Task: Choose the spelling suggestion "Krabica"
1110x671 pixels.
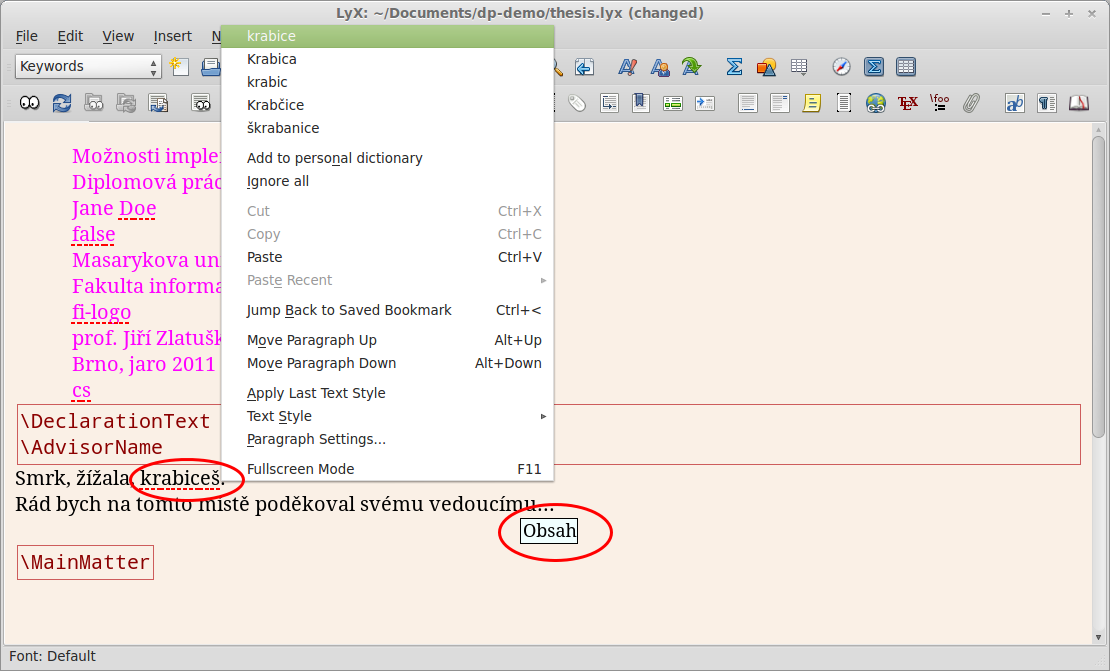Action: [387, 59]
